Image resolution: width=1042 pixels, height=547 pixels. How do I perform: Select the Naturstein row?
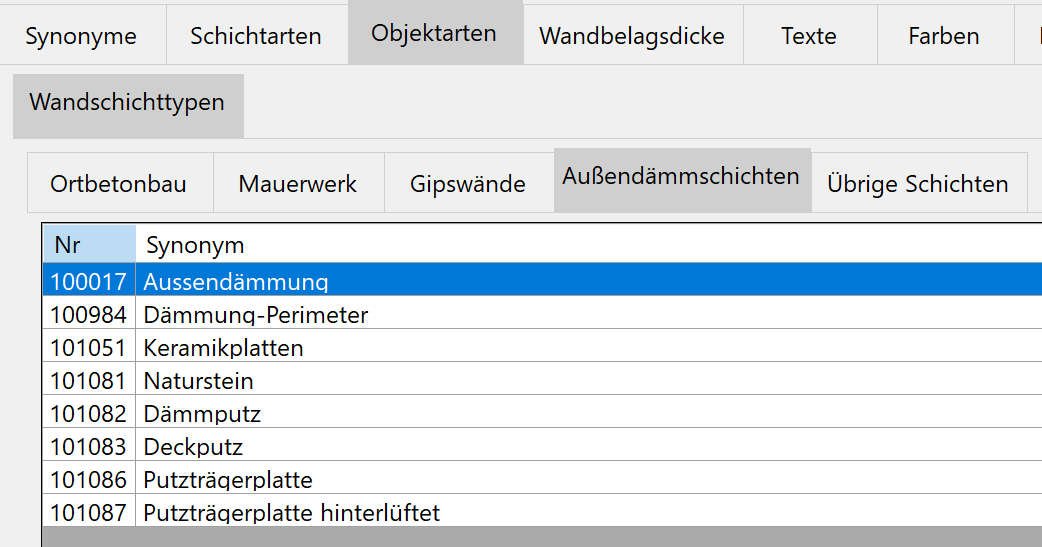pyautogui.click(x=542, y=378)
